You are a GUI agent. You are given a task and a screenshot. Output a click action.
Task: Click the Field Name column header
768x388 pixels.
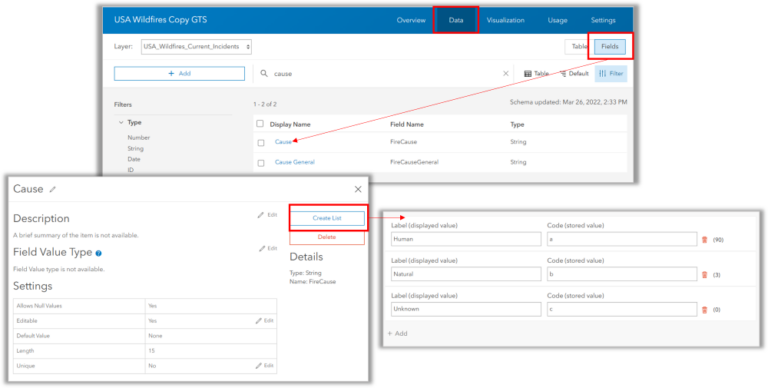click(x=407, y=124)
